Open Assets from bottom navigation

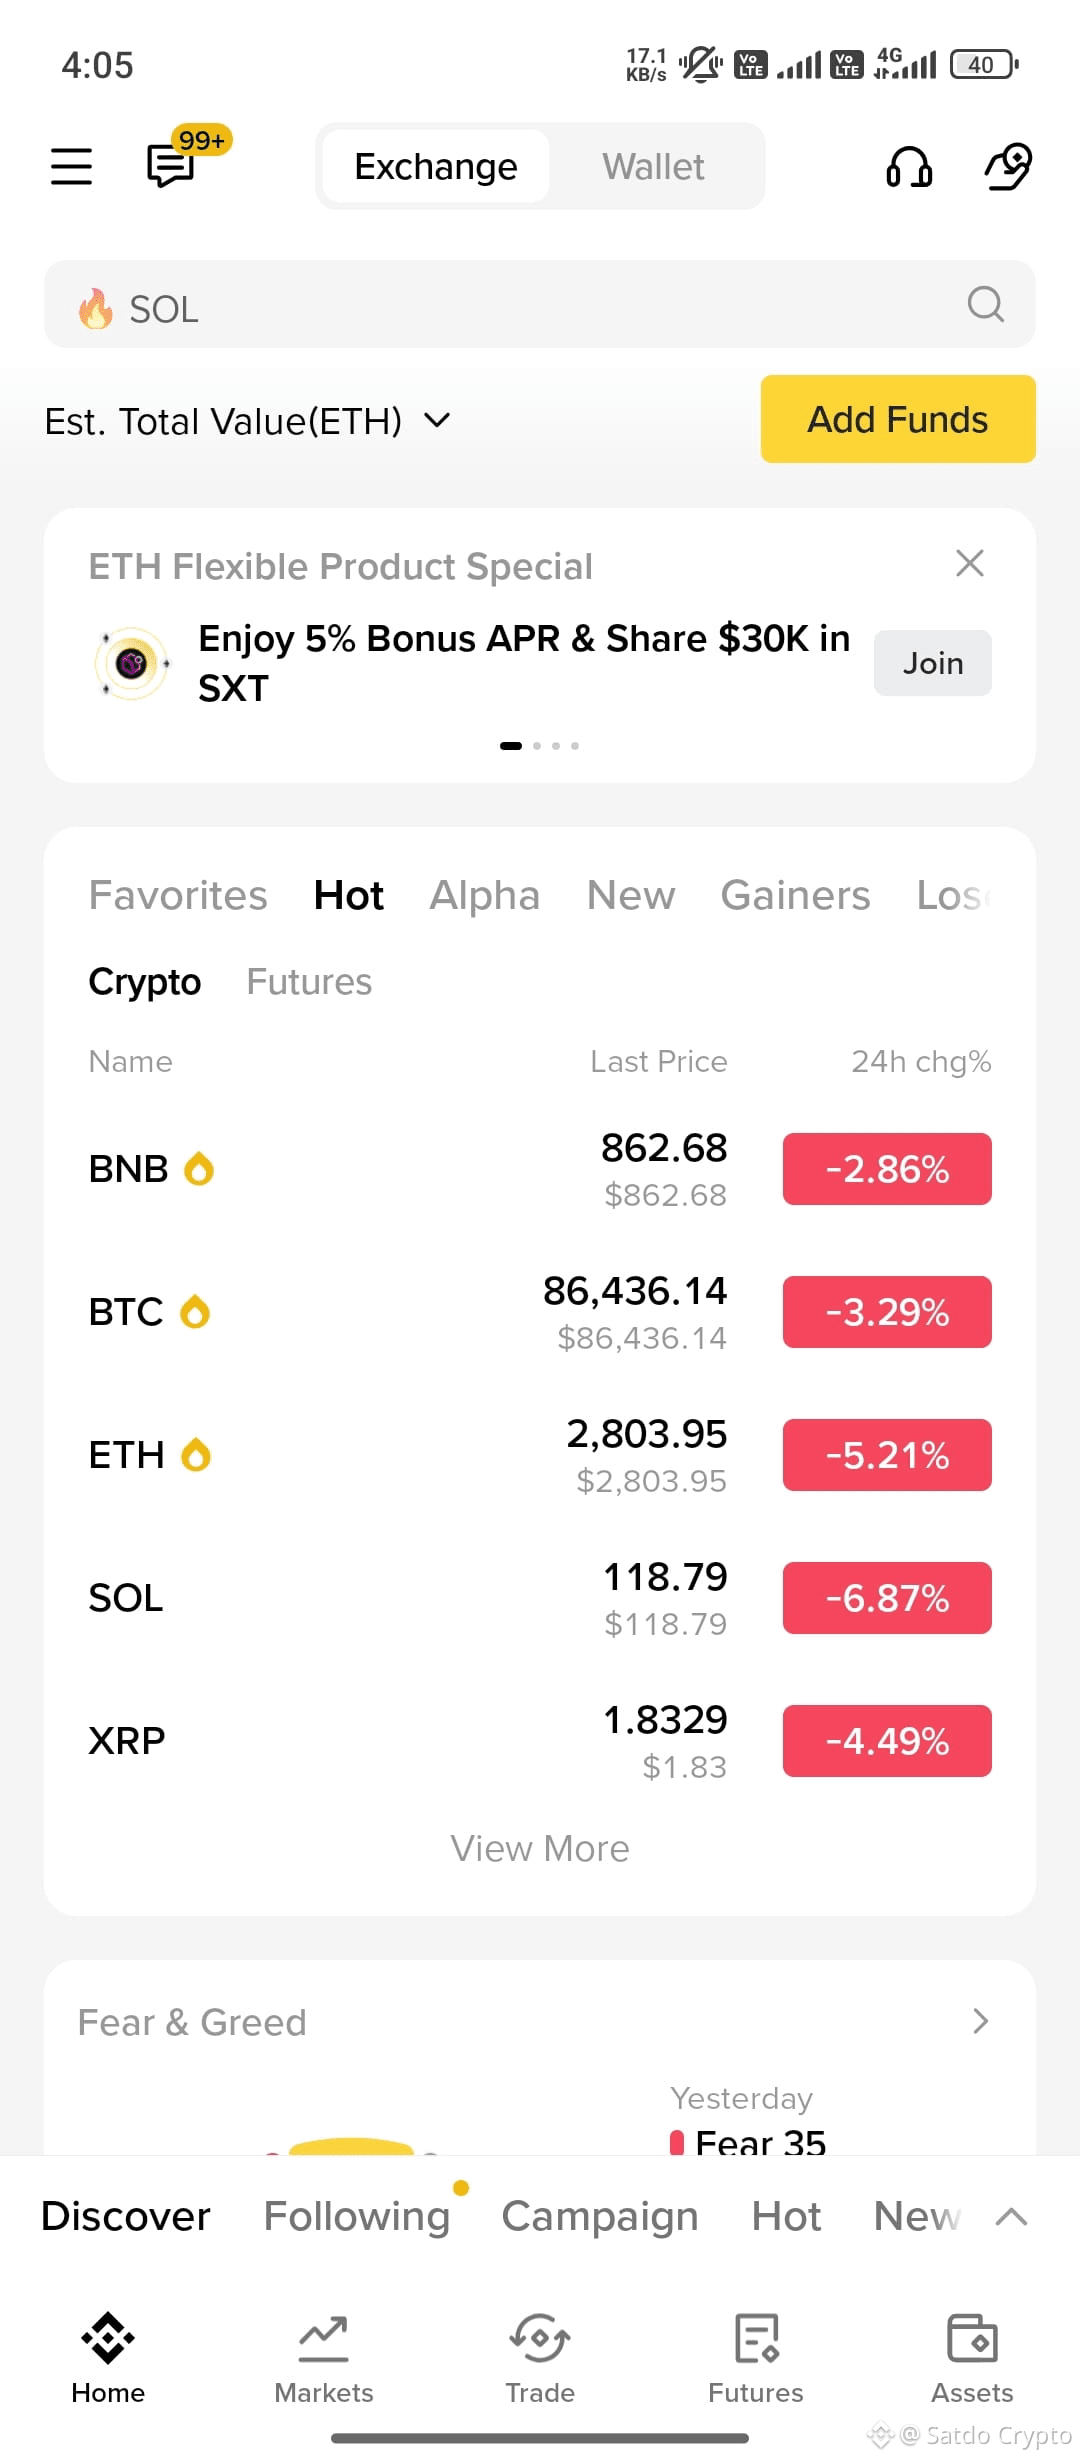coord(972,2358)
